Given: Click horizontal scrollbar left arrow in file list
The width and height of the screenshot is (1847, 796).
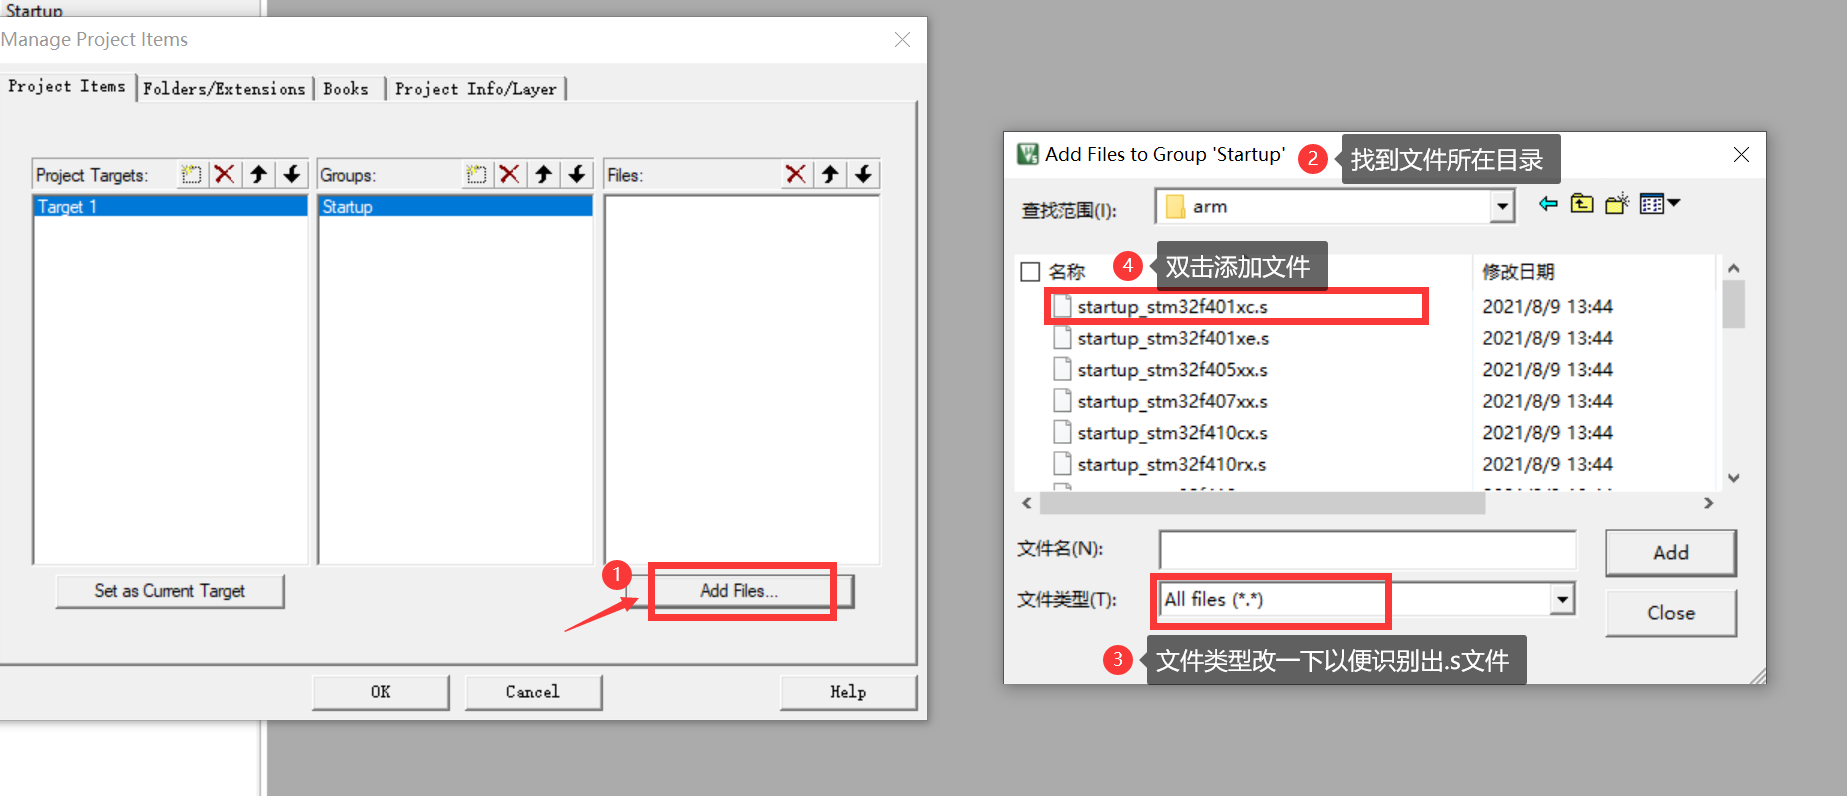Looking at the screenshot, I should [x=1027, y=503].
